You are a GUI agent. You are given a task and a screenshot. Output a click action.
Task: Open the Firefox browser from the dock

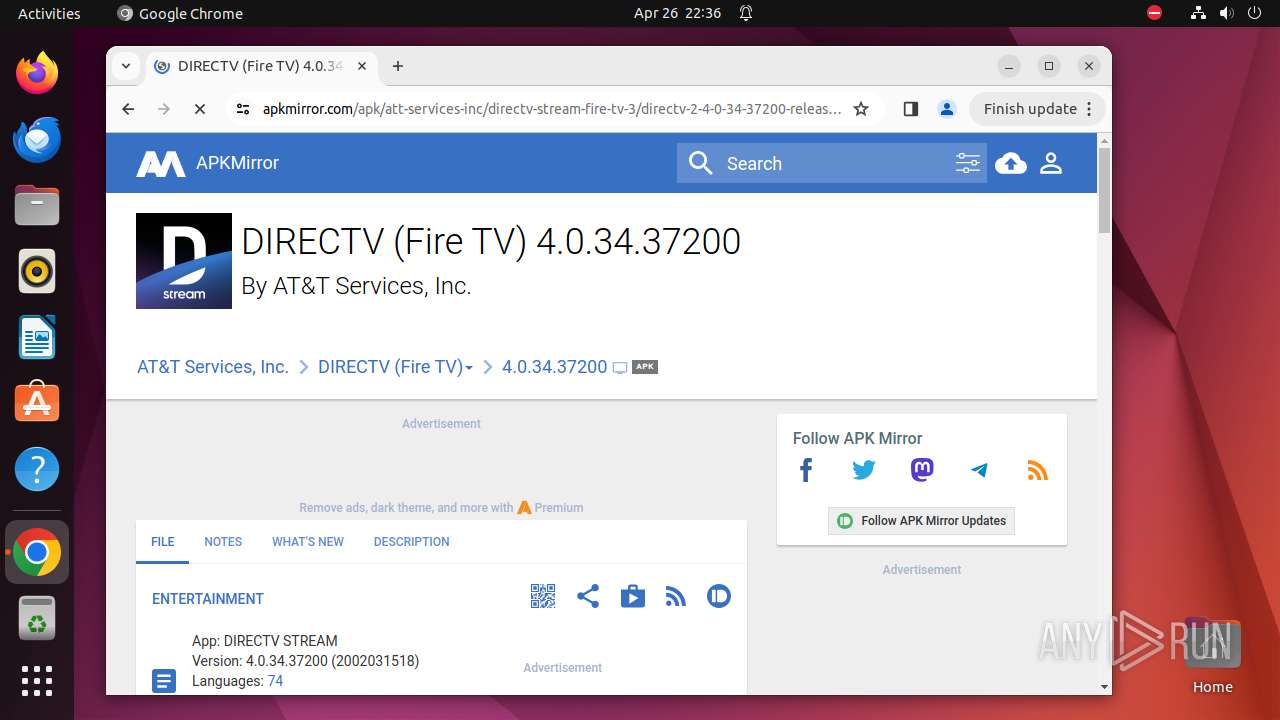pos(37,73)
